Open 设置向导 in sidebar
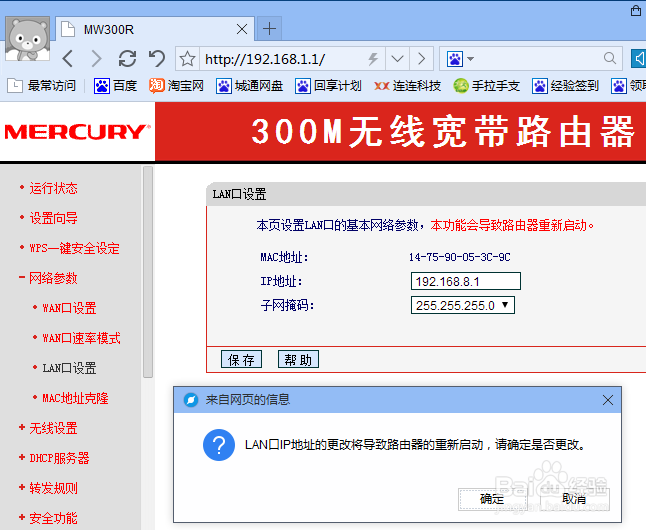The height and width of the screenshot is (530, 646). [x=53, y=218]
